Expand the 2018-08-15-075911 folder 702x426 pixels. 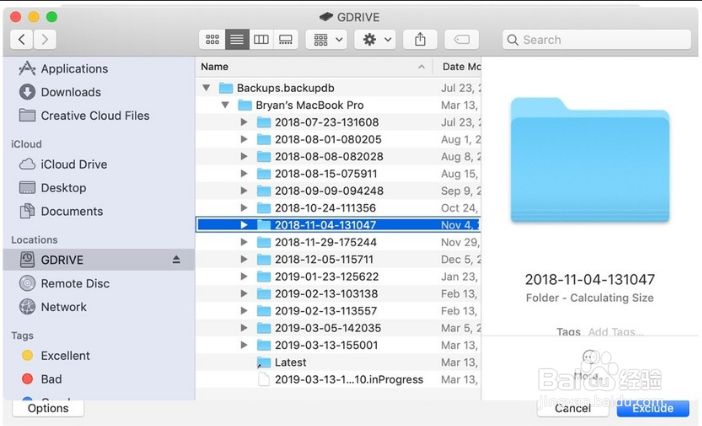coord(244,173)
